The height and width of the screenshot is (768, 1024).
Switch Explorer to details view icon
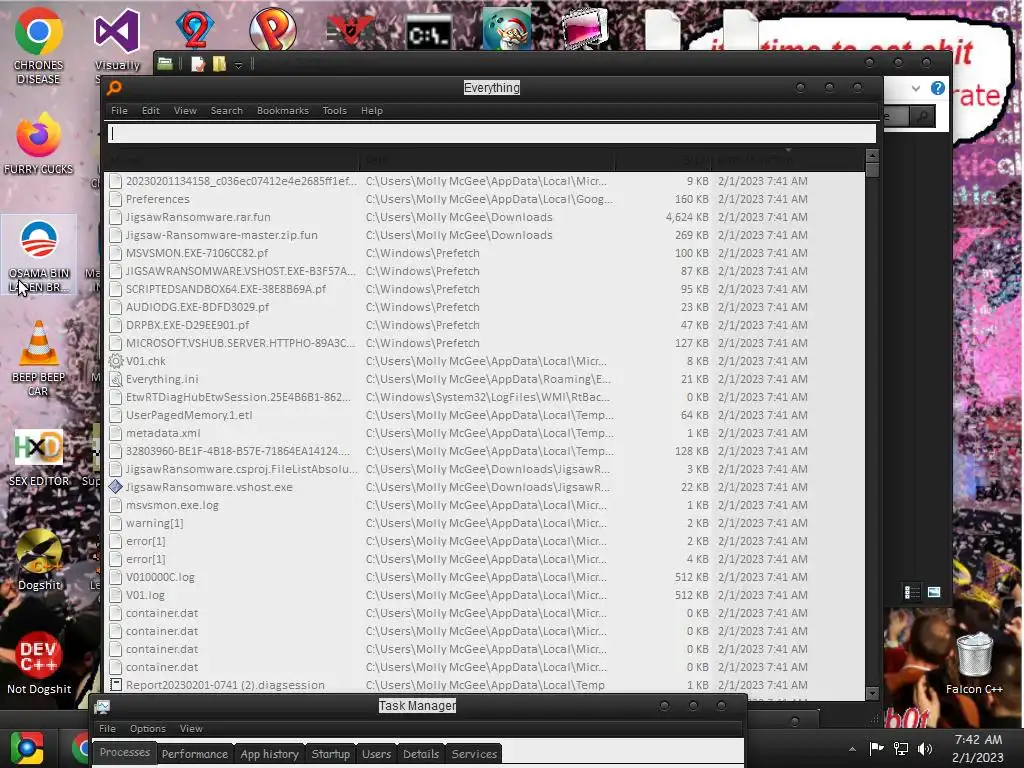click(912, 592)
